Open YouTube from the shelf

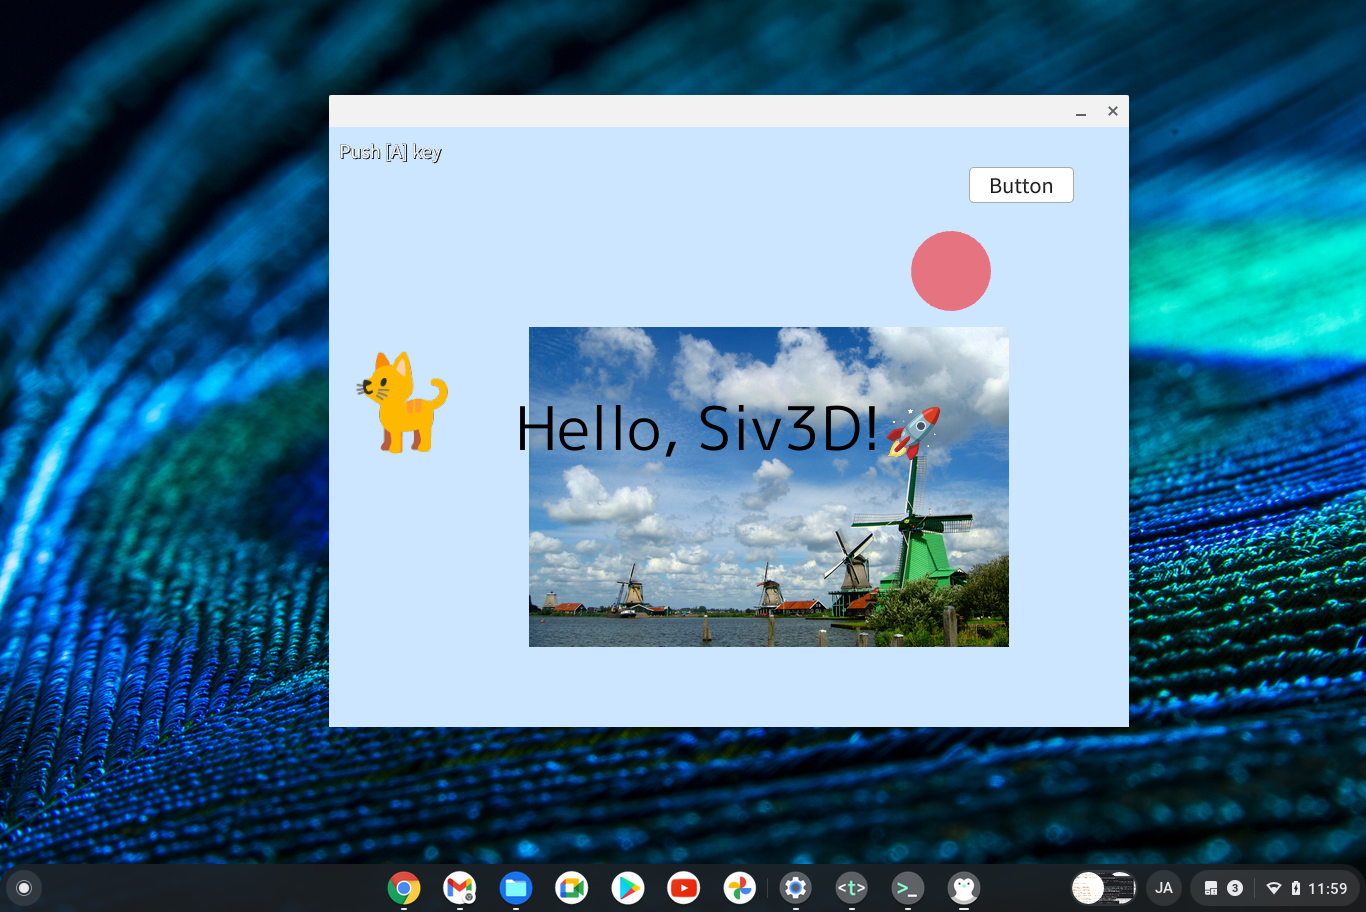684,888
